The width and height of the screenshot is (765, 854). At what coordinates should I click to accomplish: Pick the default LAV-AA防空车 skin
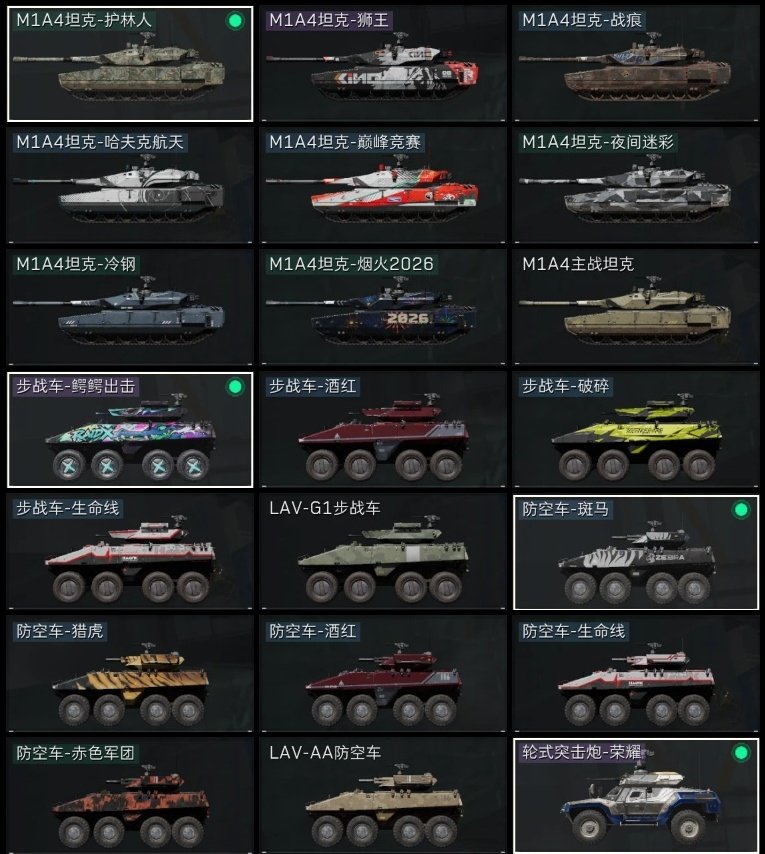coord(383,796)
